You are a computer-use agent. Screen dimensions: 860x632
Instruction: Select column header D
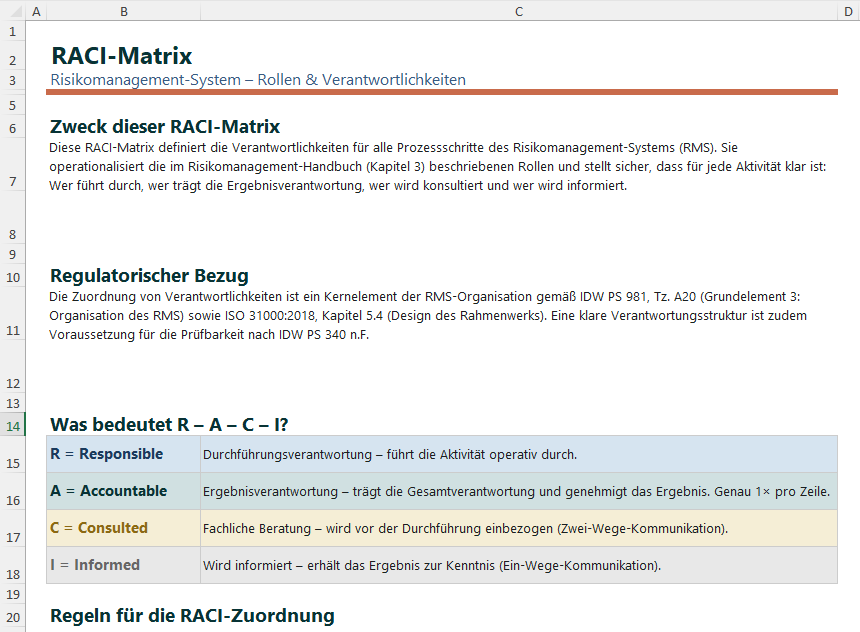tap(845, 11)
